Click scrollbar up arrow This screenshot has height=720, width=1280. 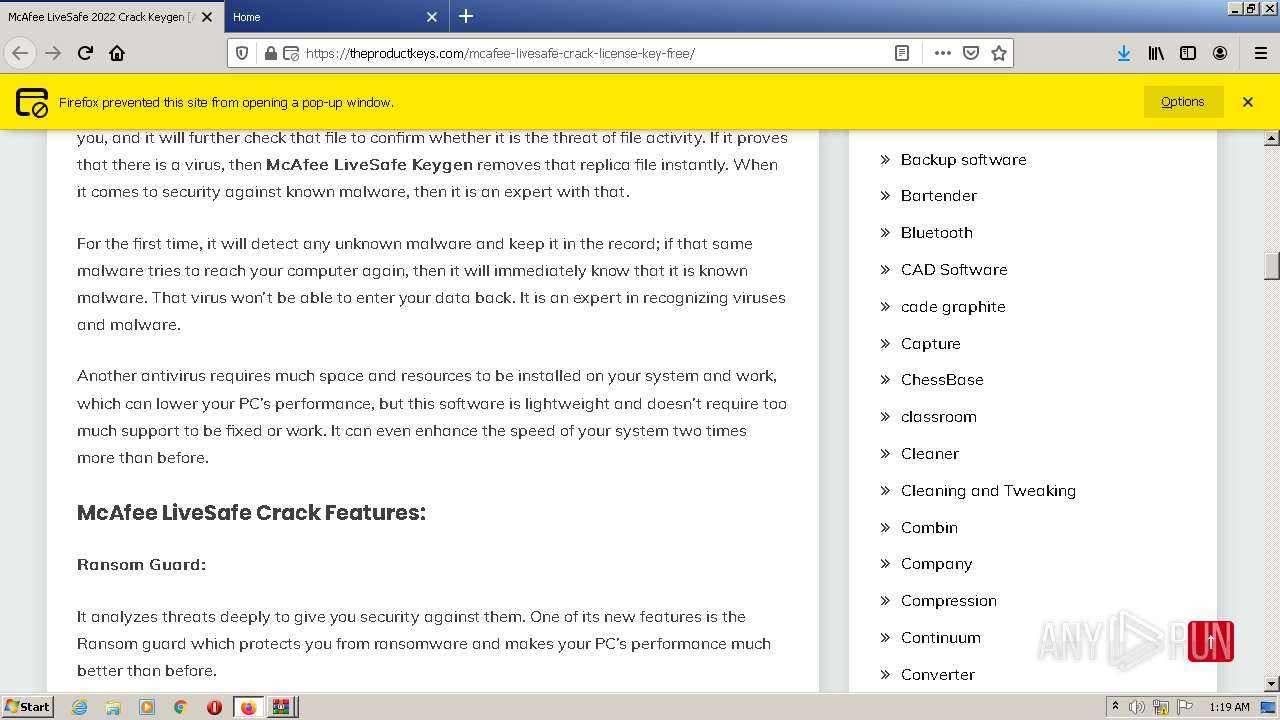pyautogui.click(x=1272, y=138)
